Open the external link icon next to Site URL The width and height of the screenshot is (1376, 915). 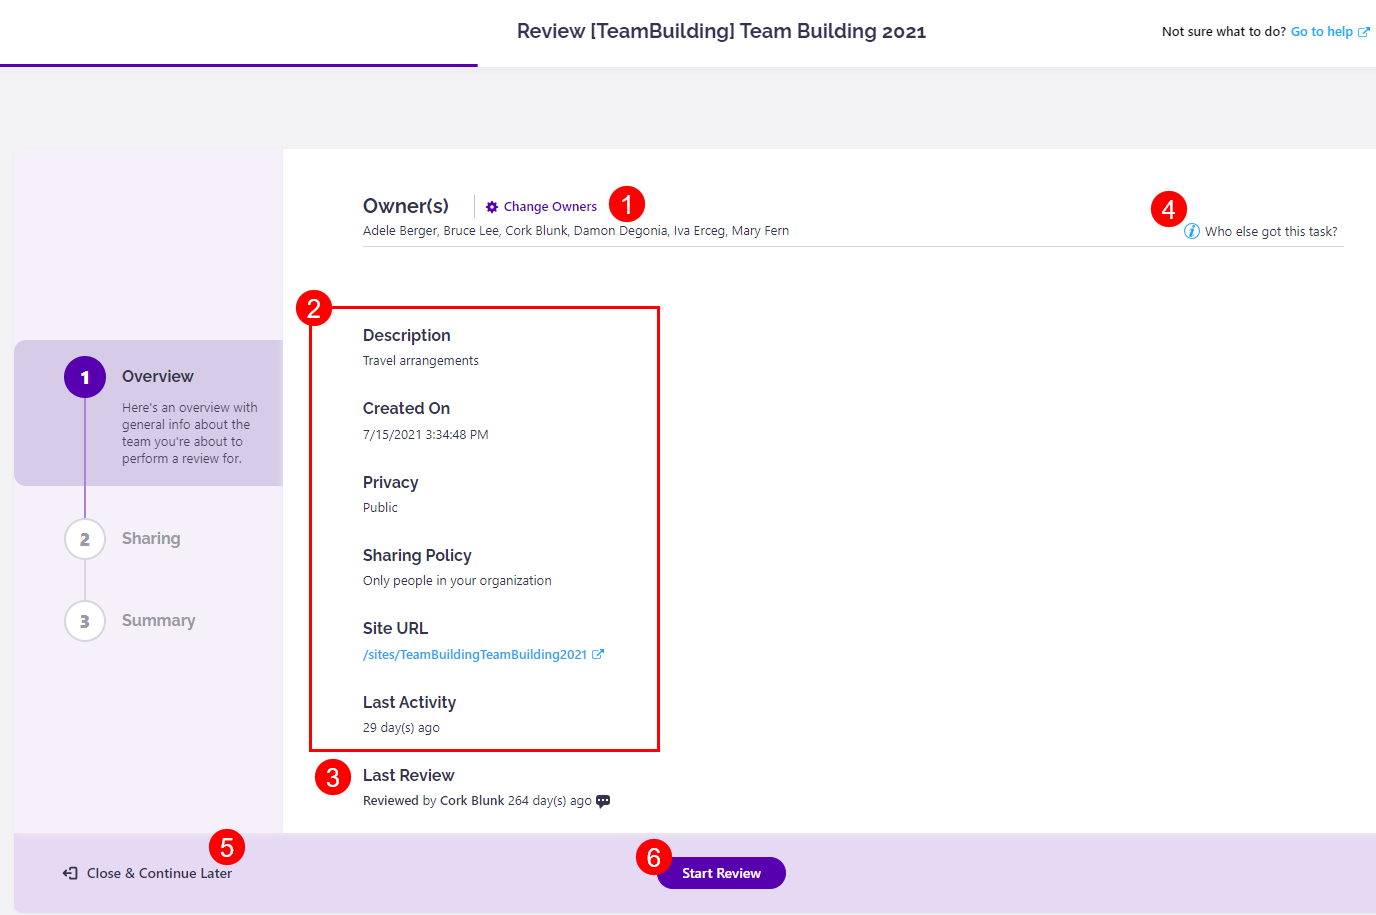pos(600,654)
